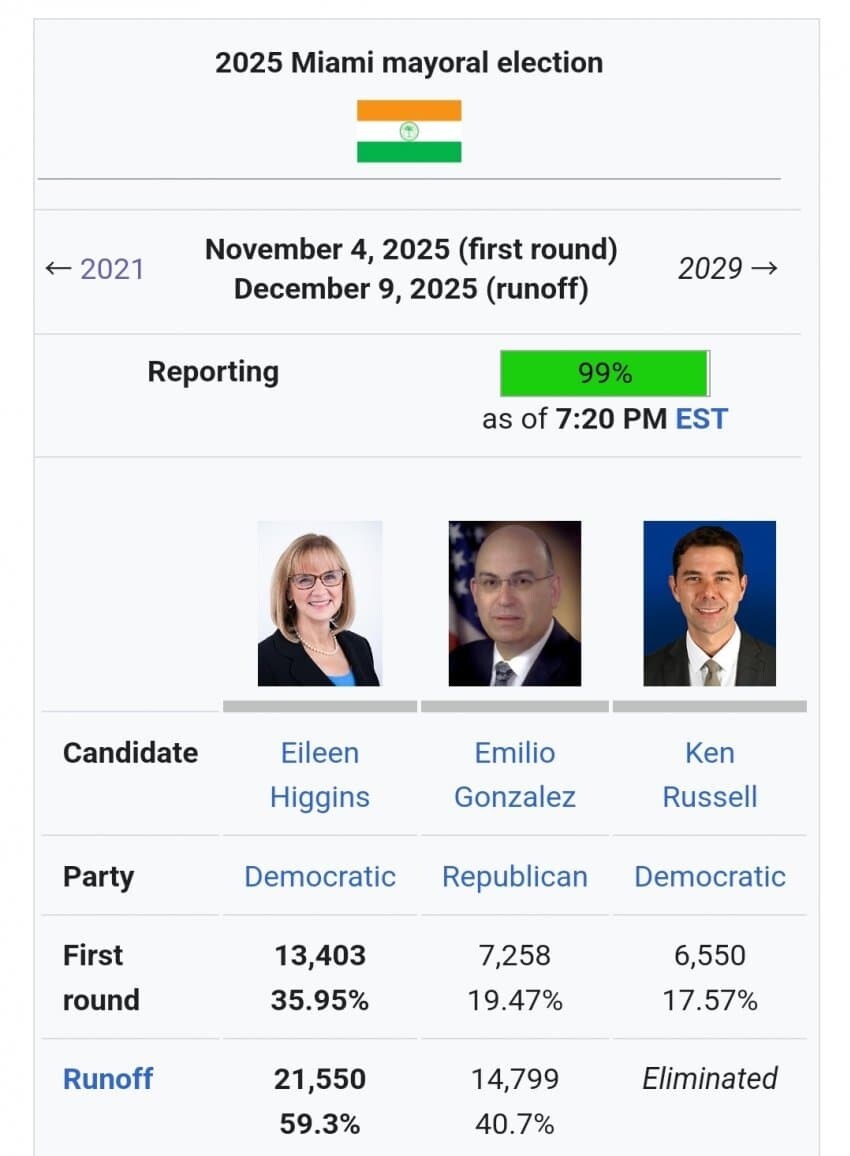Image resolution: width=850 pixels, height=1156 pixels.
Task: Click Higgins' runoff vote count 21,550
Action: 320,1079
